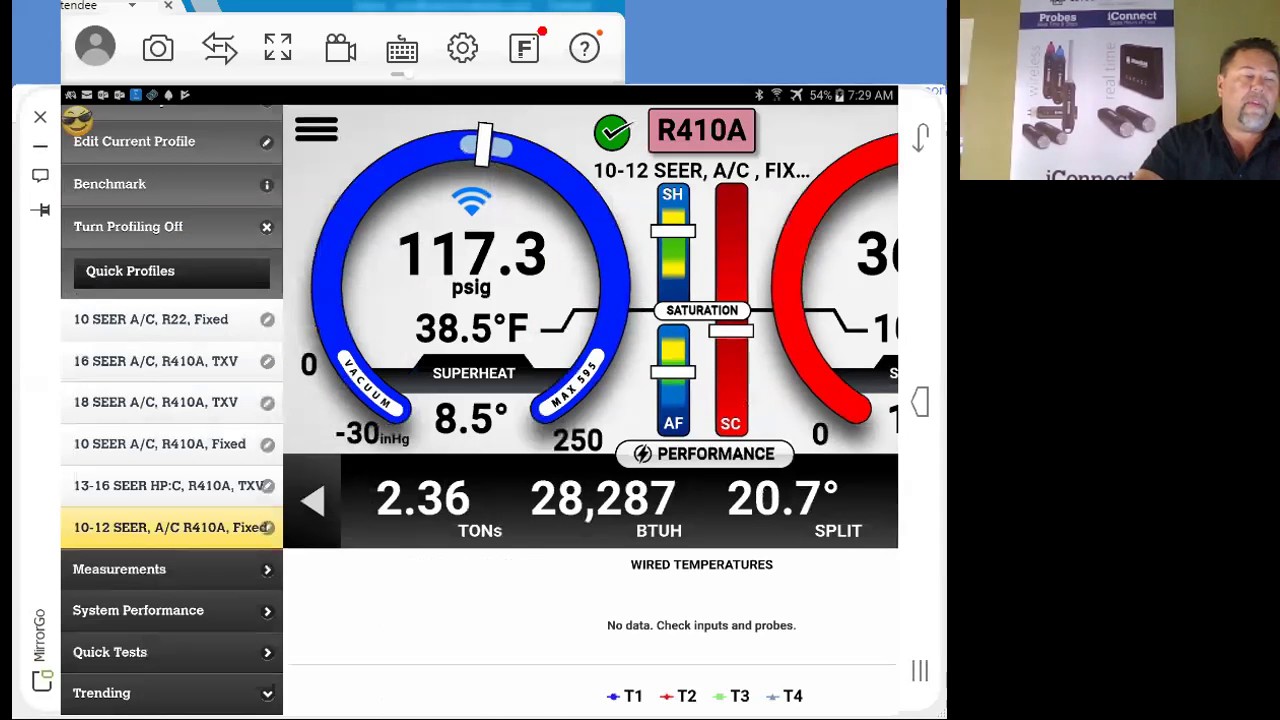Select 16 SEER A/C, R410A, TXV profile

click(172, 361)
